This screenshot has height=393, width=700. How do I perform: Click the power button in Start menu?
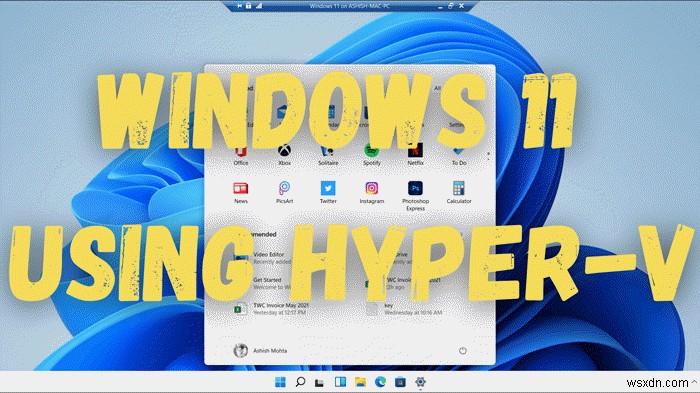[462, 351]
